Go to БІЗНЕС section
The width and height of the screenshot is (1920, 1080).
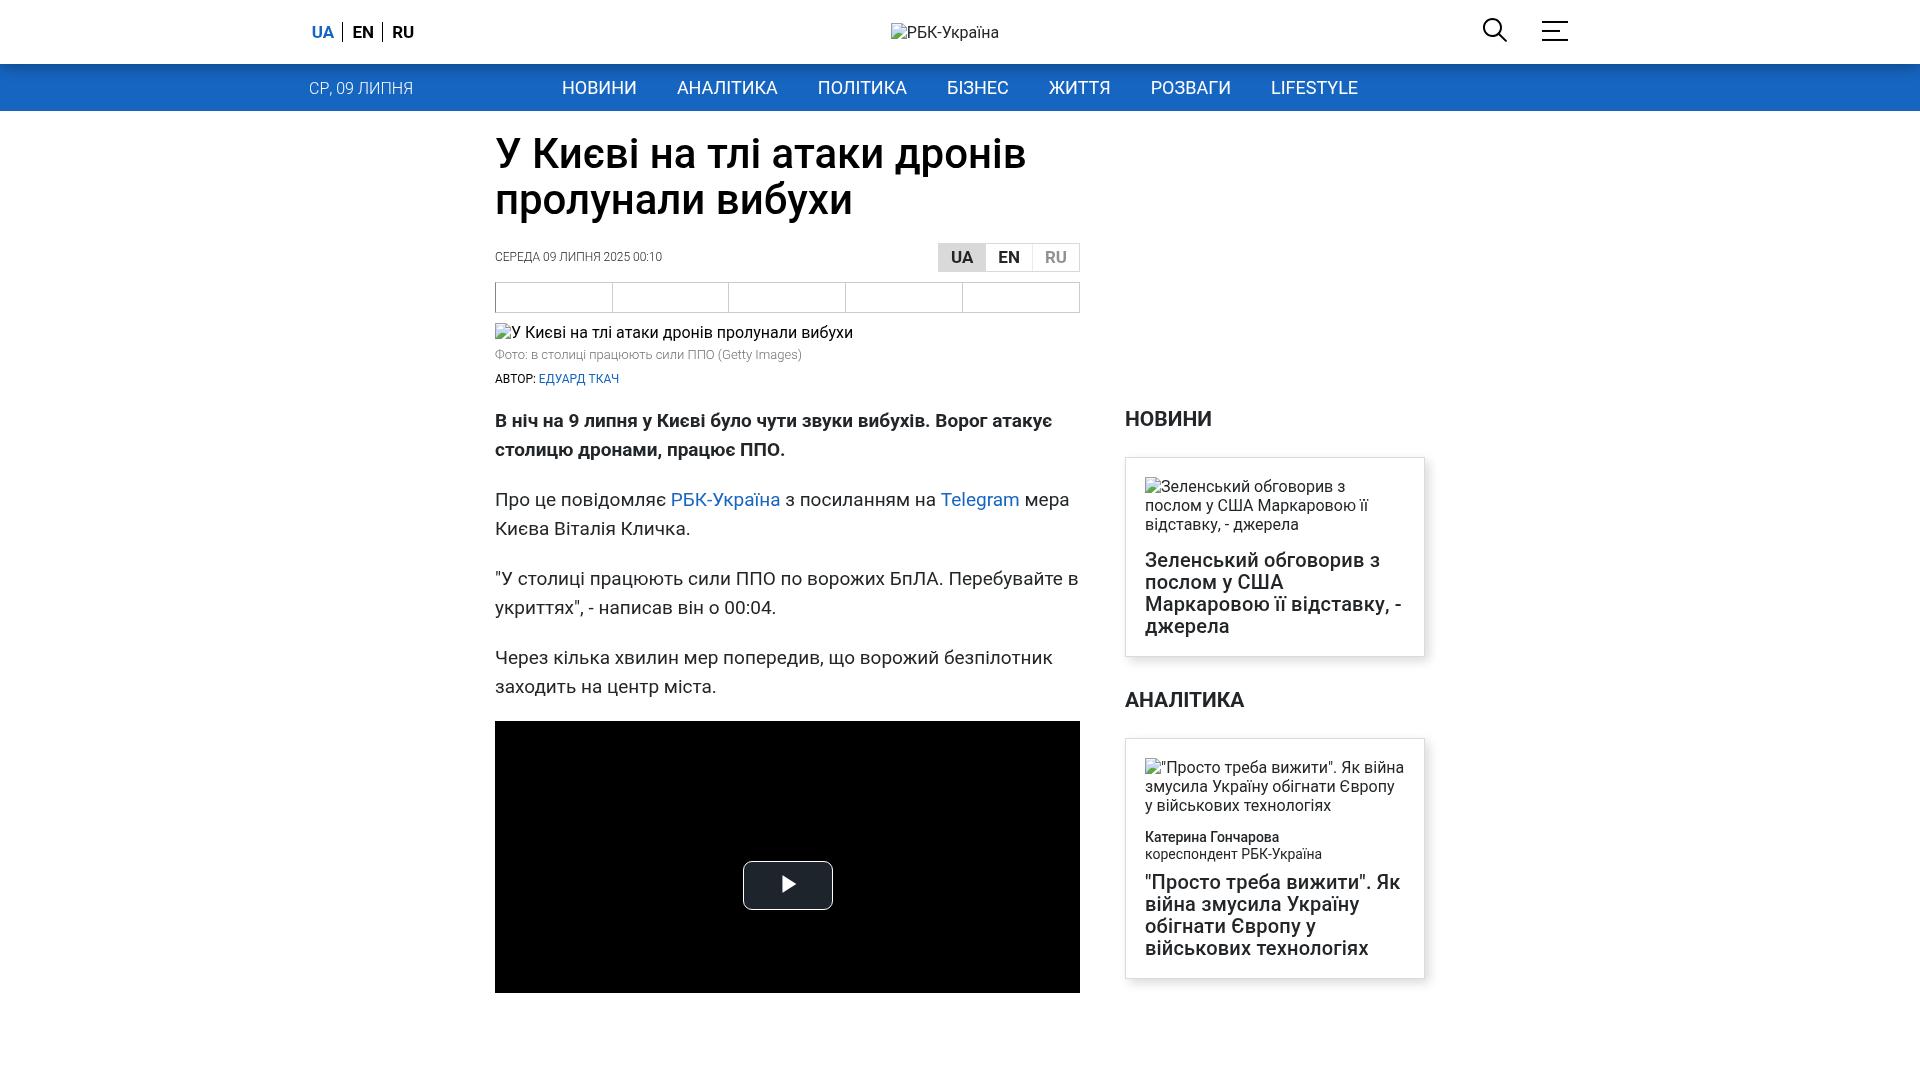[977, 88]
